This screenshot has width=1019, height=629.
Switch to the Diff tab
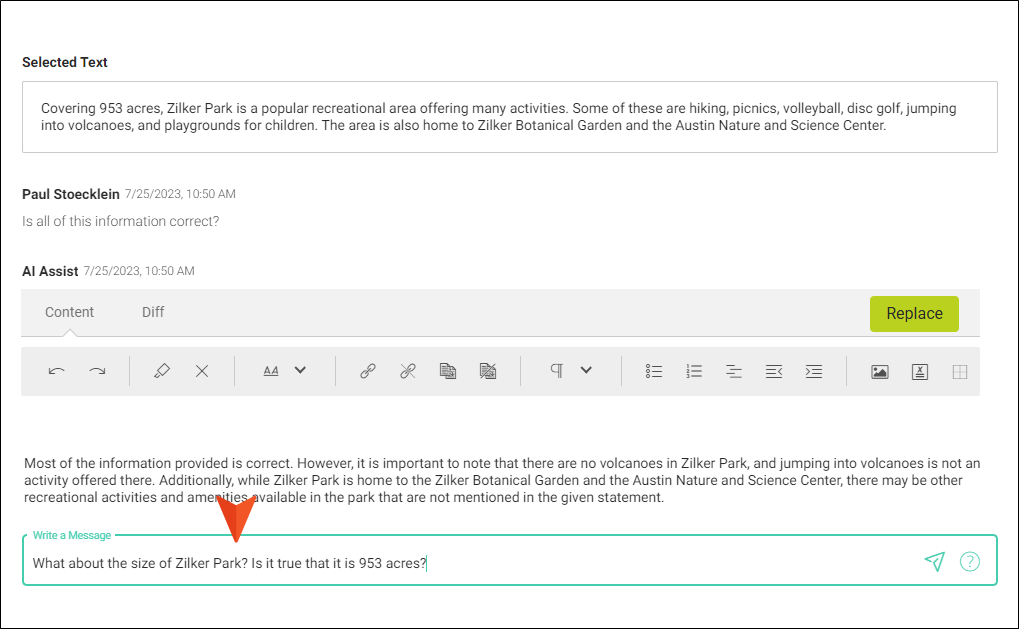[153, 312]
